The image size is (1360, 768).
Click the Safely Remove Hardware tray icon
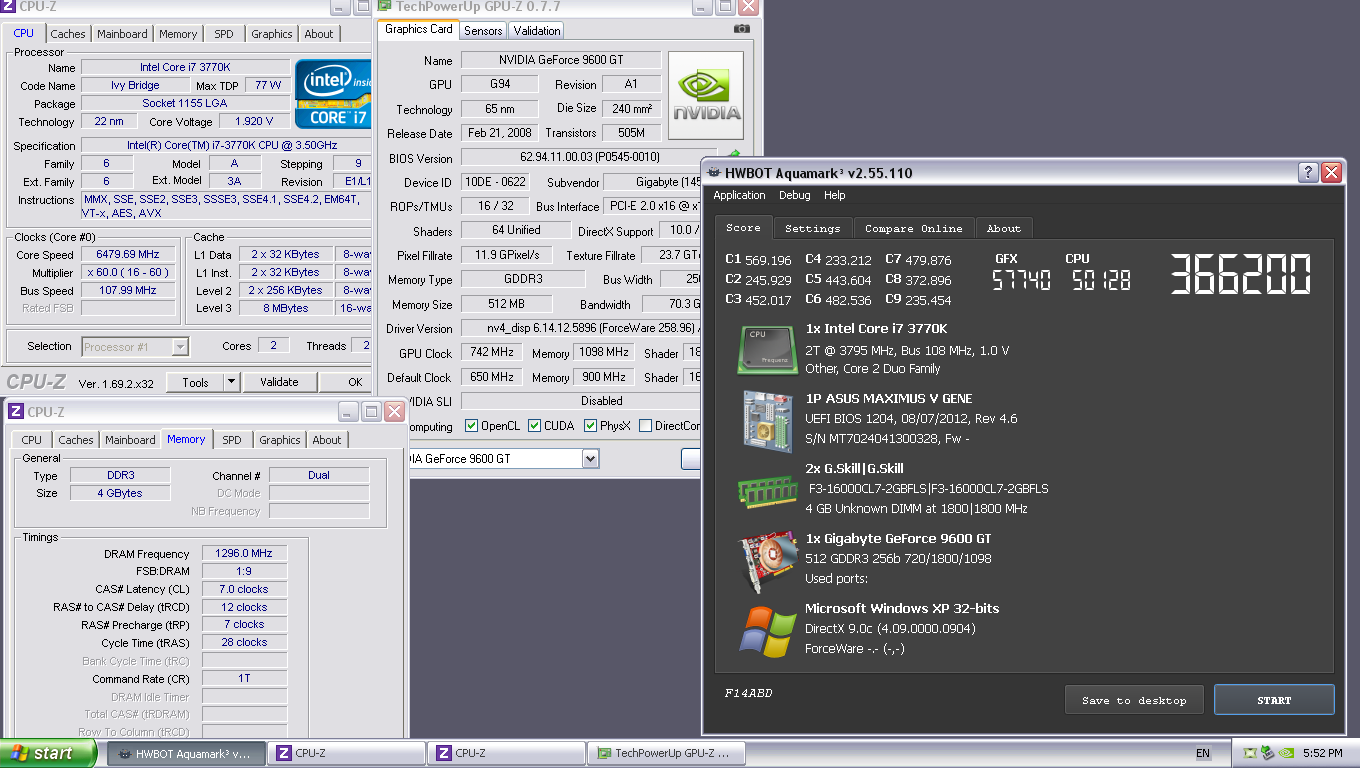[x=1269, y=753]
